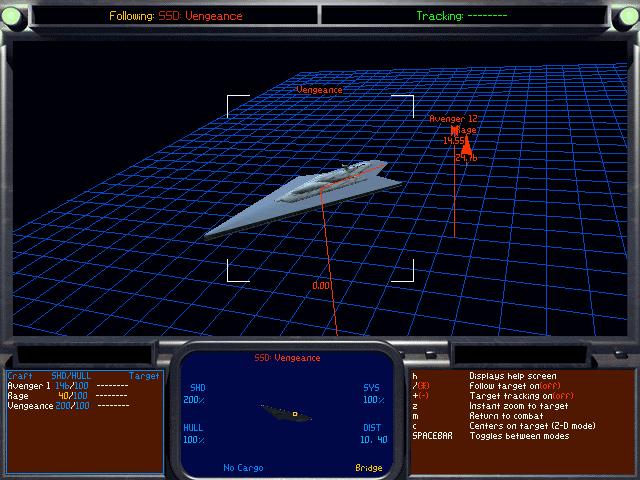640x480 pixels.
Task: Click the Following: SSD Vengeance header
Action: pyautogui.click(x=160, y=15)
